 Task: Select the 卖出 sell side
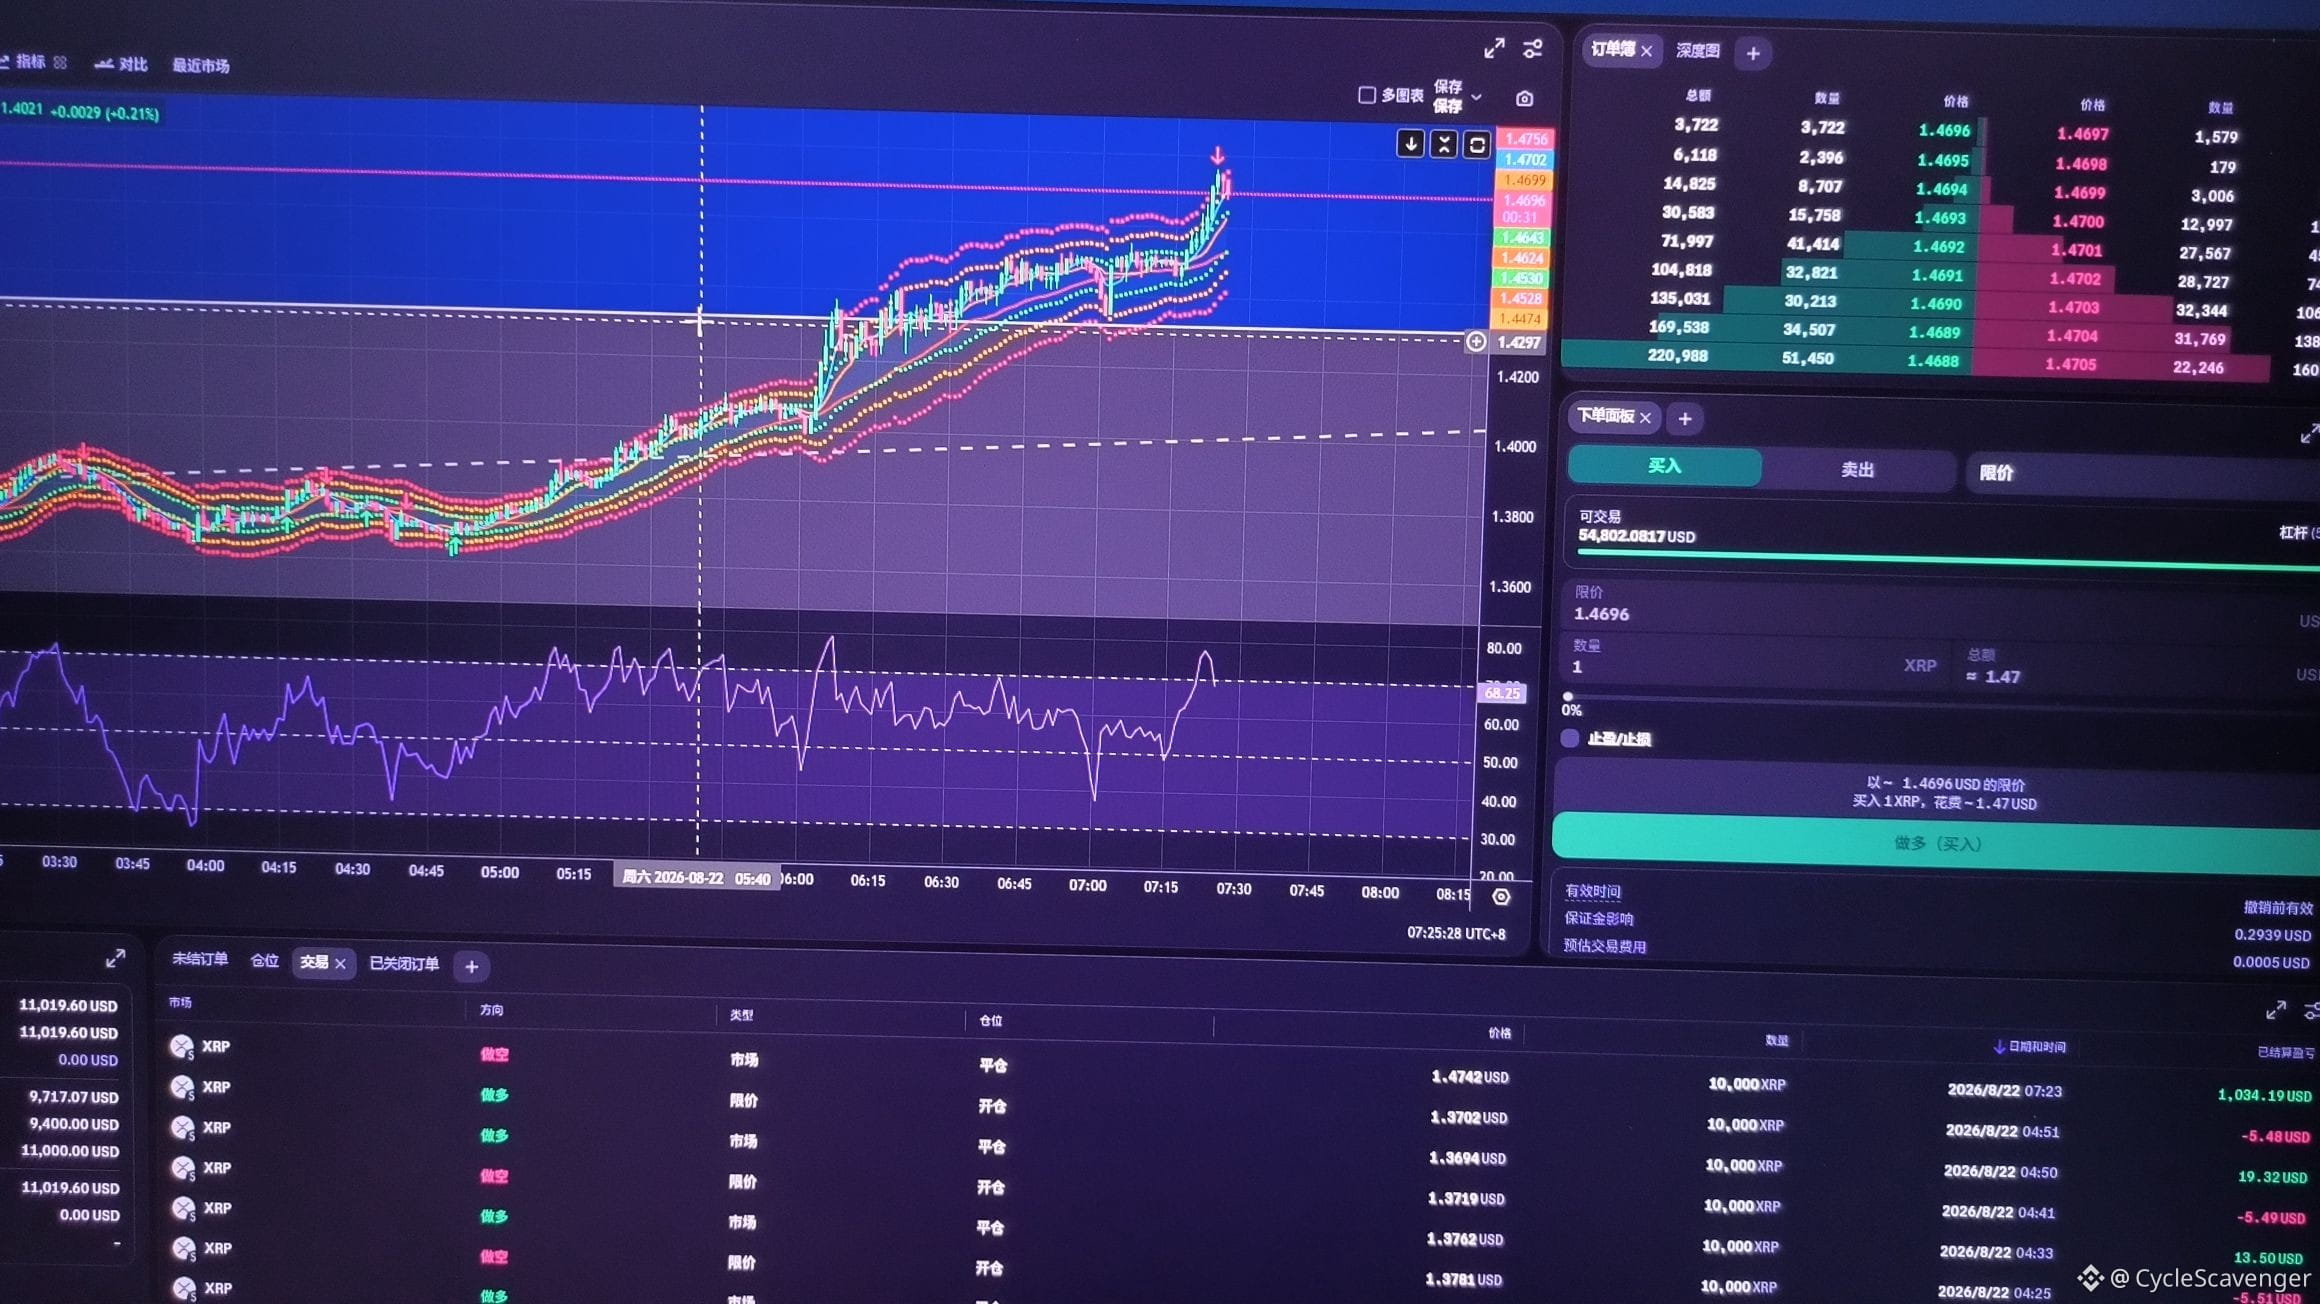1858,470
